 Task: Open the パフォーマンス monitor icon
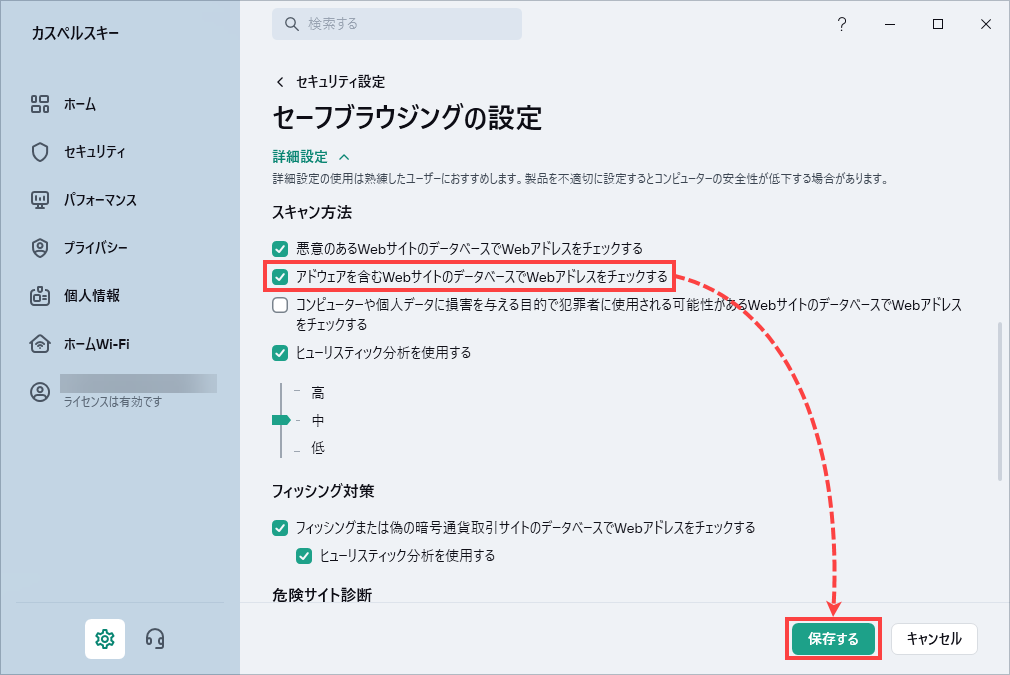click(x=40, y=200)
